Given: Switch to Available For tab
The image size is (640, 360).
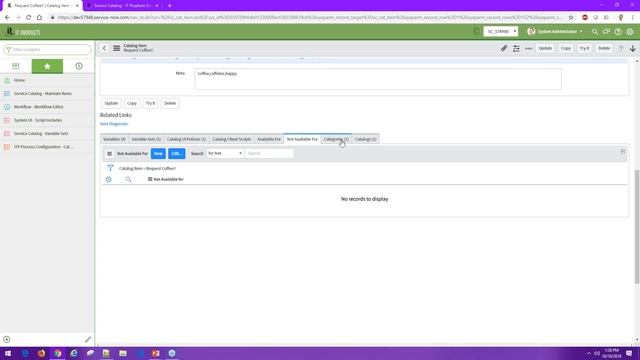Looking at the screenshot, I should [x=269, y=139].
